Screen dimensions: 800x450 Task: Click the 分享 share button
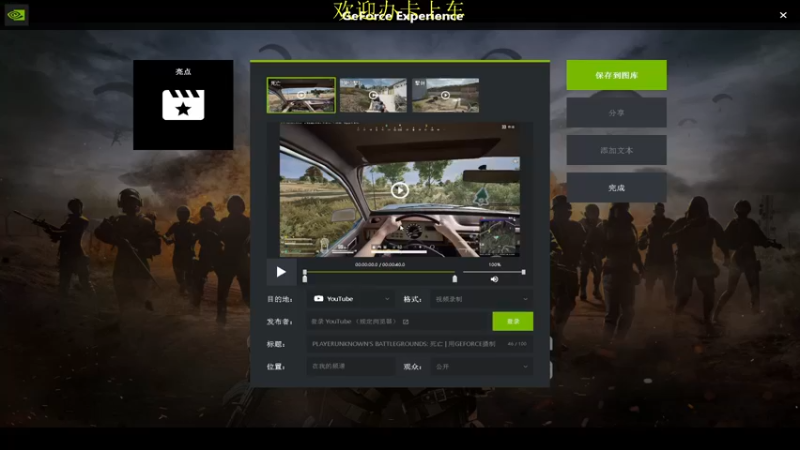tap(616, 113)
